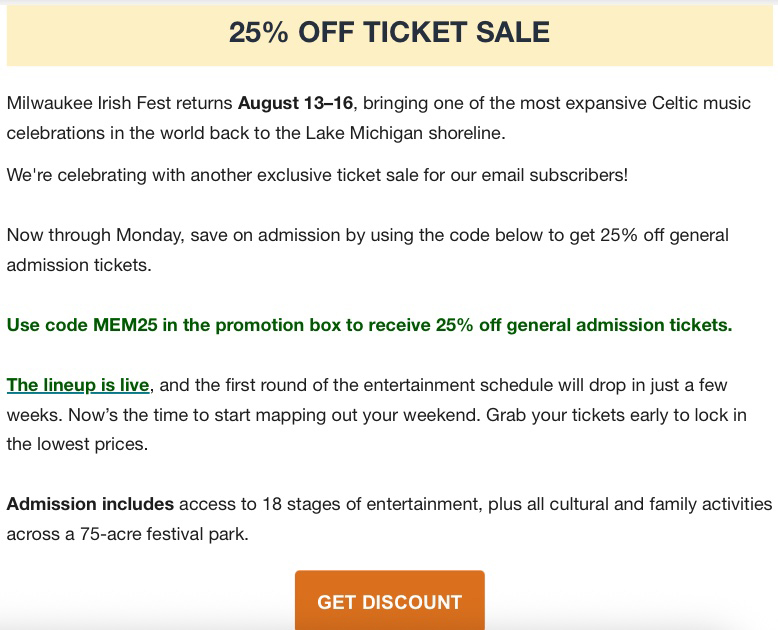Open the 'The lineup is live' link

click(x=78, y=385)
